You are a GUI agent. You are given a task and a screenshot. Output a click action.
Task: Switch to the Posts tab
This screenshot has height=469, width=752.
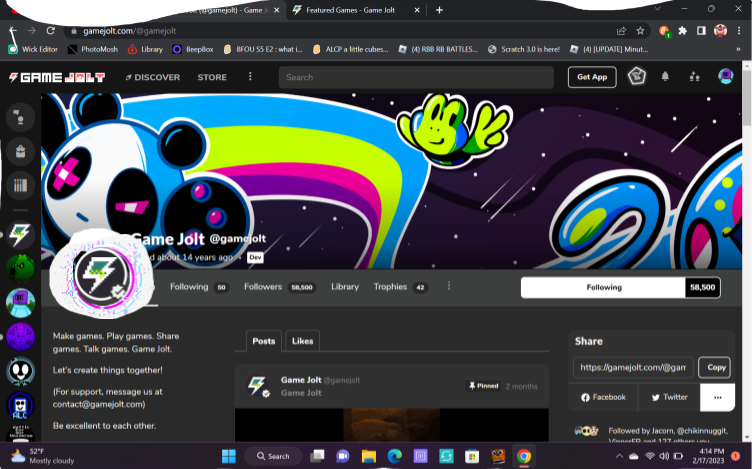(264, 341)
